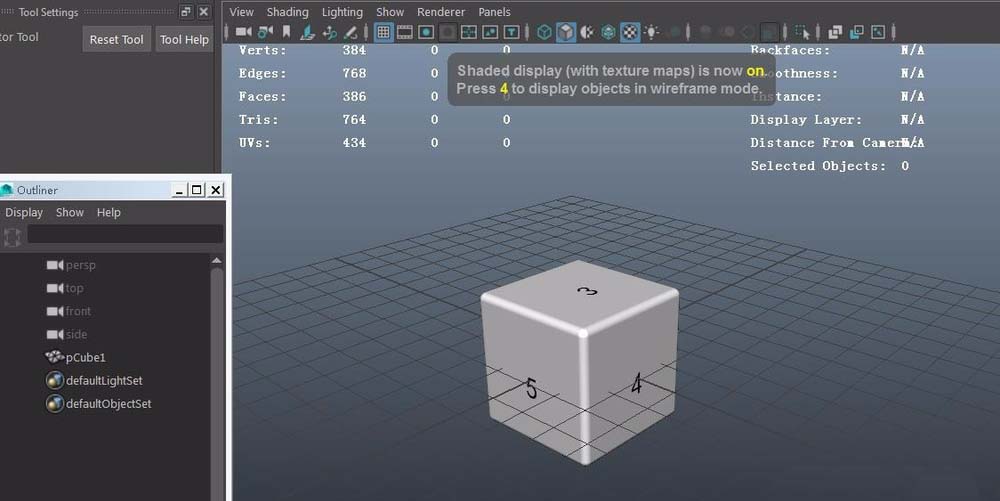Open the Outliner Display dropdown menu

tap(24, 212)
